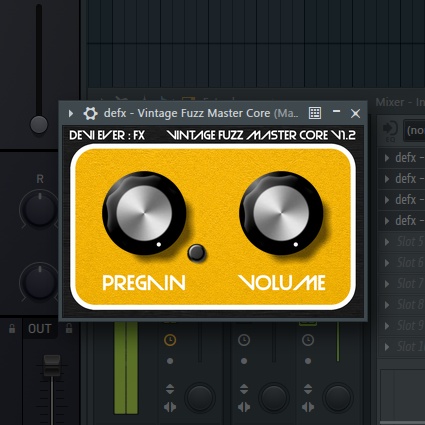Screen dimensions: 425x425
Task: Click the DEVI EVER : FX logo text
Action: (x=107, y=135)
